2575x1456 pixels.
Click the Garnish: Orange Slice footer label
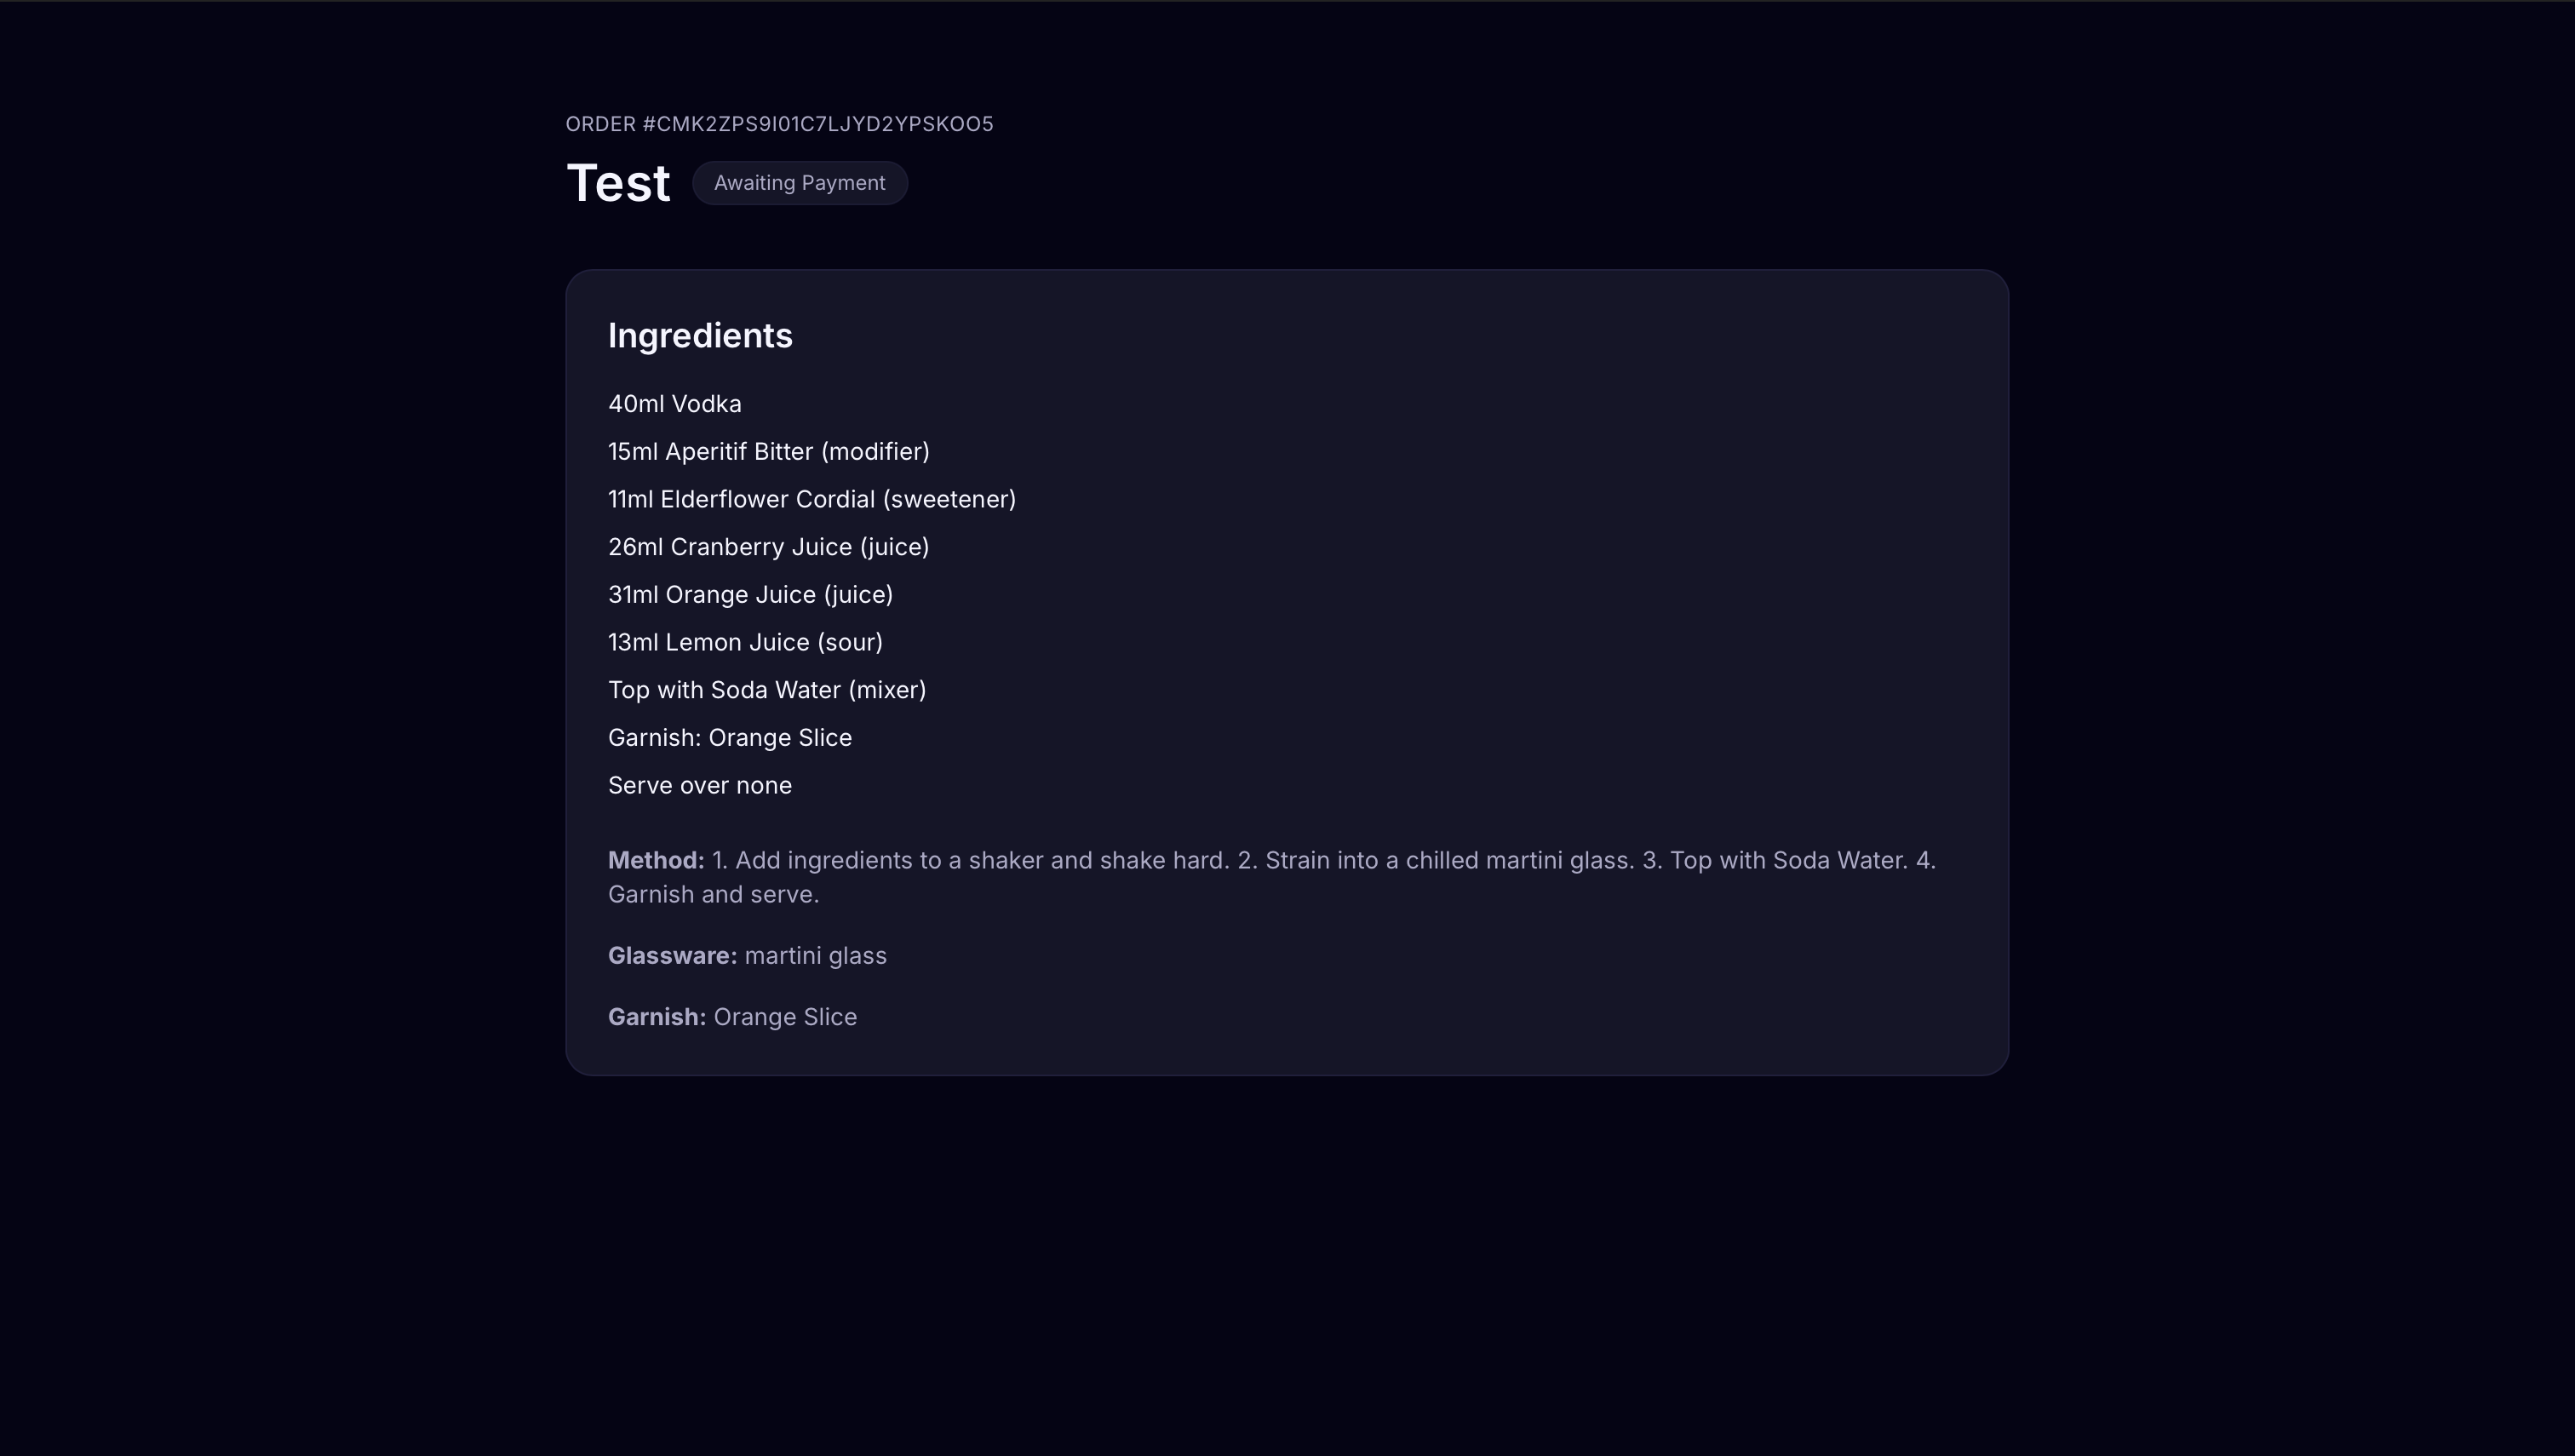(732, 1017)
